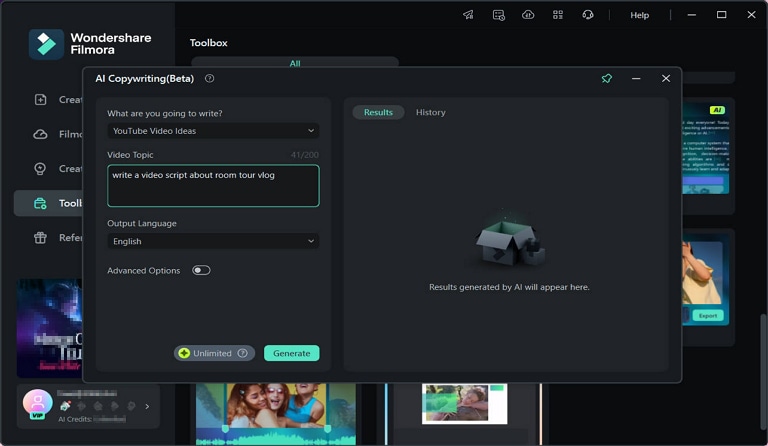Open the Output Language English dropdown
768x446 pixels.
213,241
